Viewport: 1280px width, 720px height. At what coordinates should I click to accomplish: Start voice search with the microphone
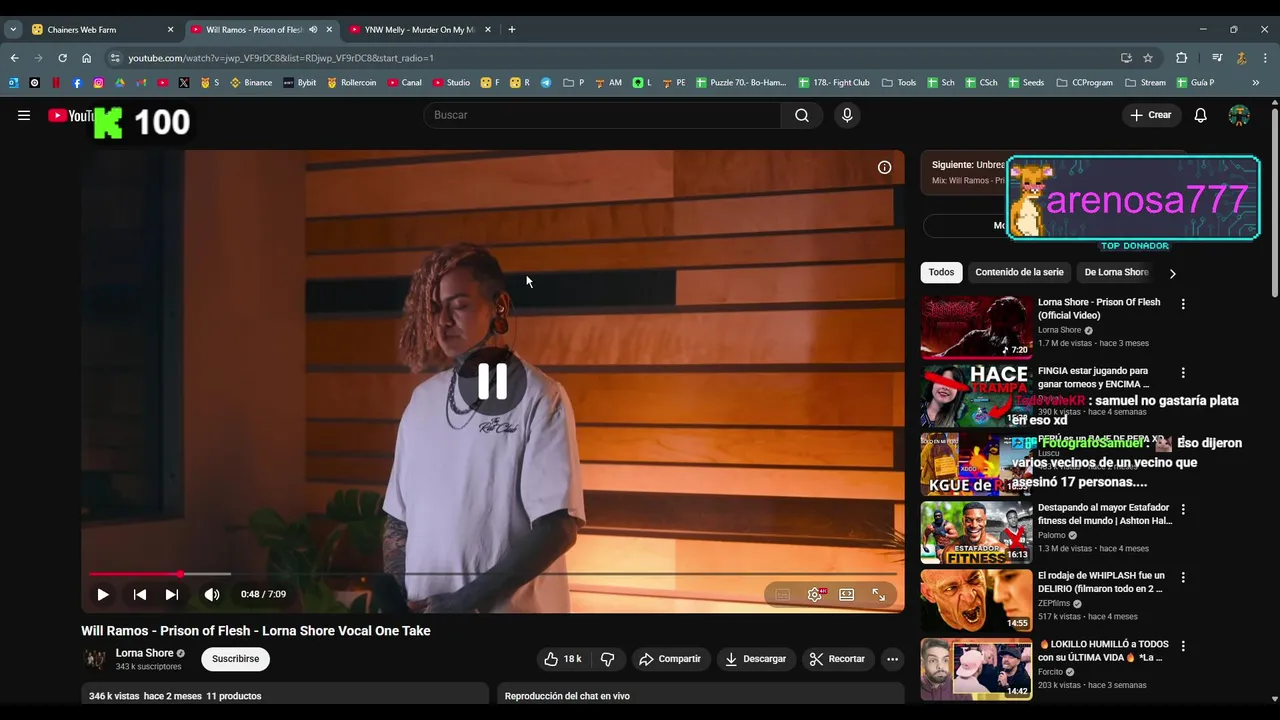[847, 115]
